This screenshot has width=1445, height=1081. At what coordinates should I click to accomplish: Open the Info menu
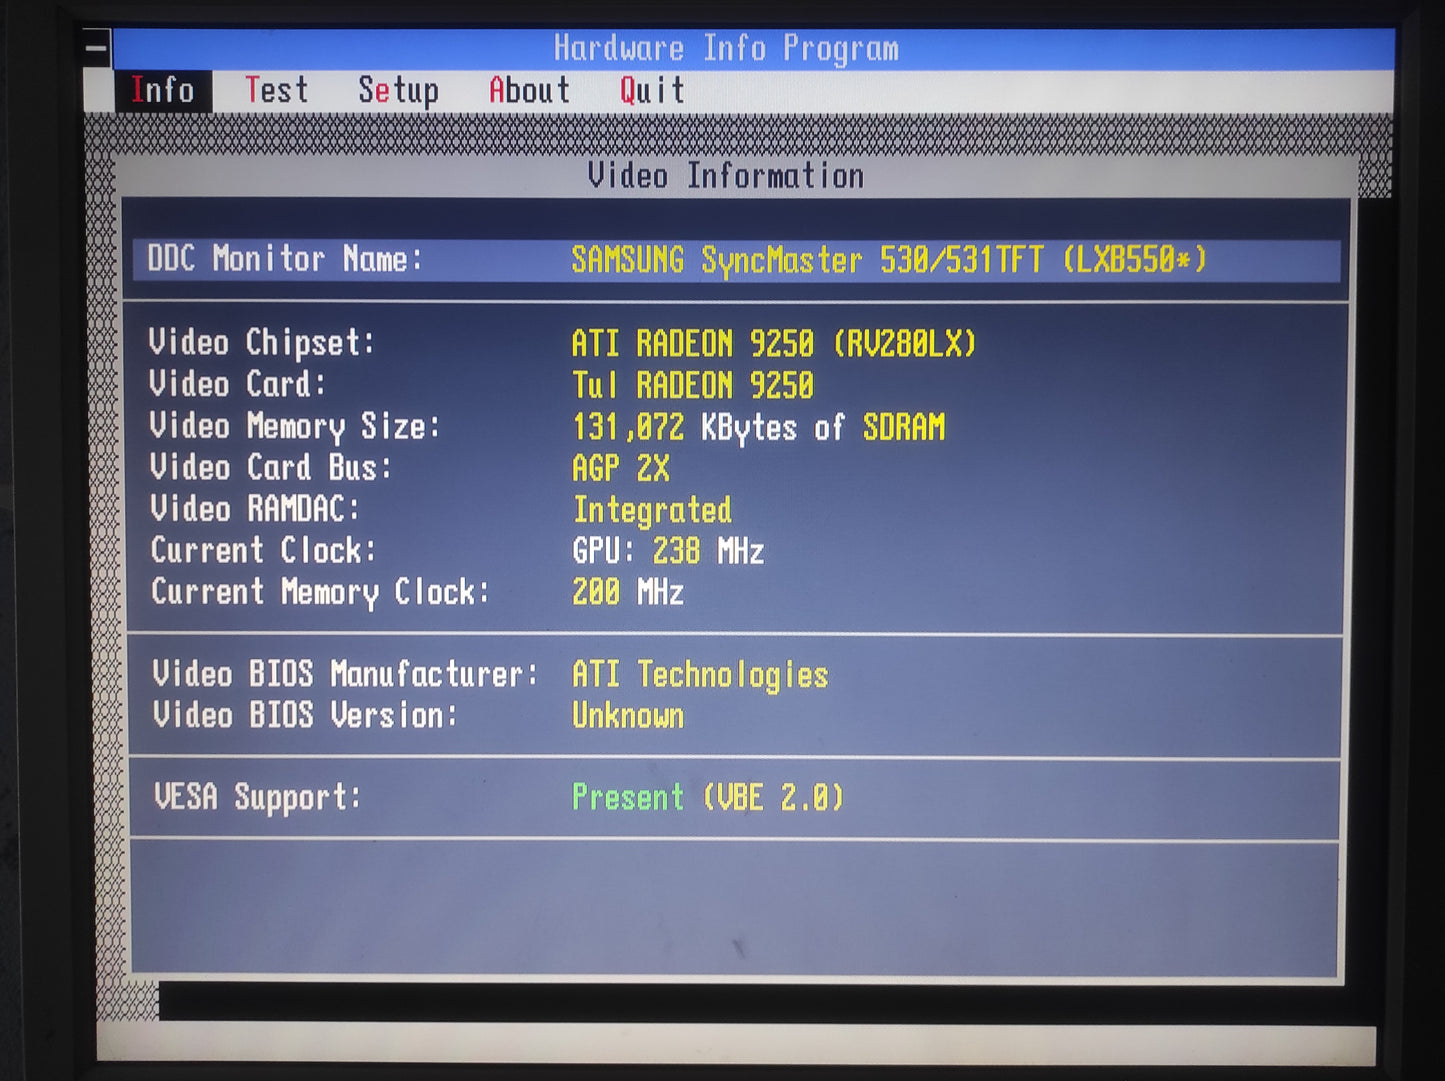(x=162, y=90)
